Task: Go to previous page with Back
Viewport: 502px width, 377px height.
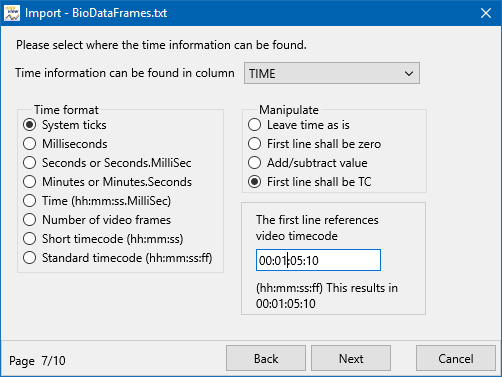Action: pyautogui.click(x=266, y=358)
